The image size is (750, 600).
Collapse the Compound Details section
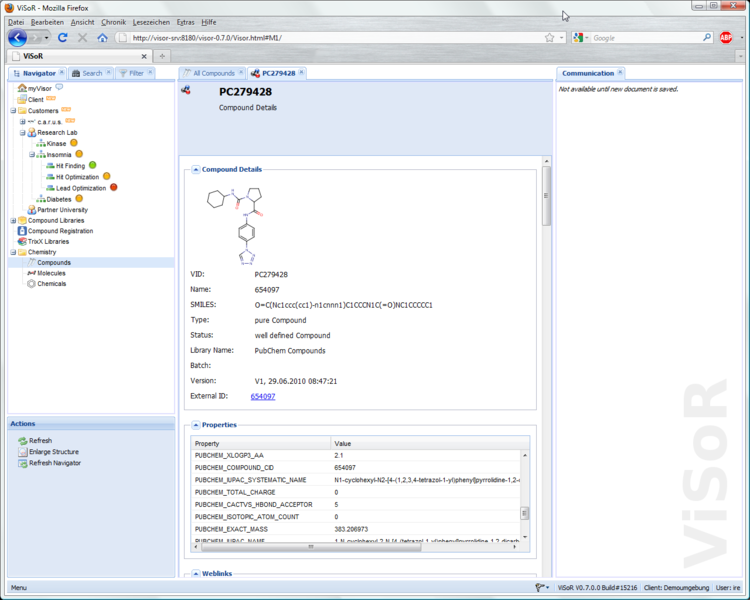point(196,169)
